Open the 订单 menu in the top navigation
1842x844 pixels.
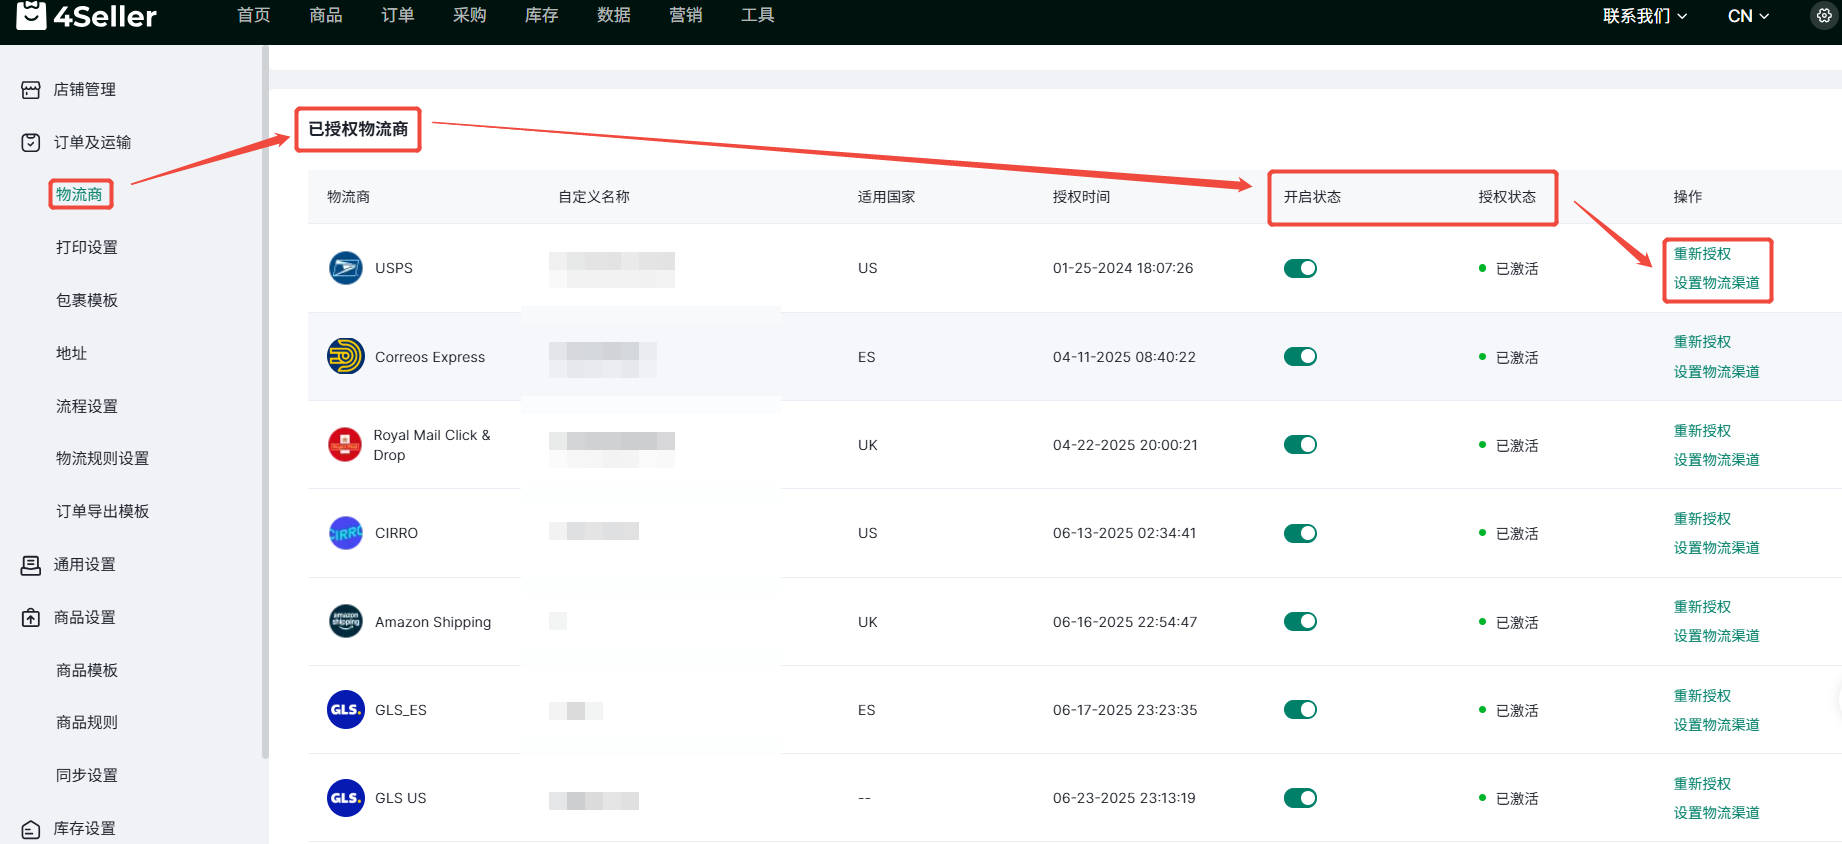click(x=397, y=15)
